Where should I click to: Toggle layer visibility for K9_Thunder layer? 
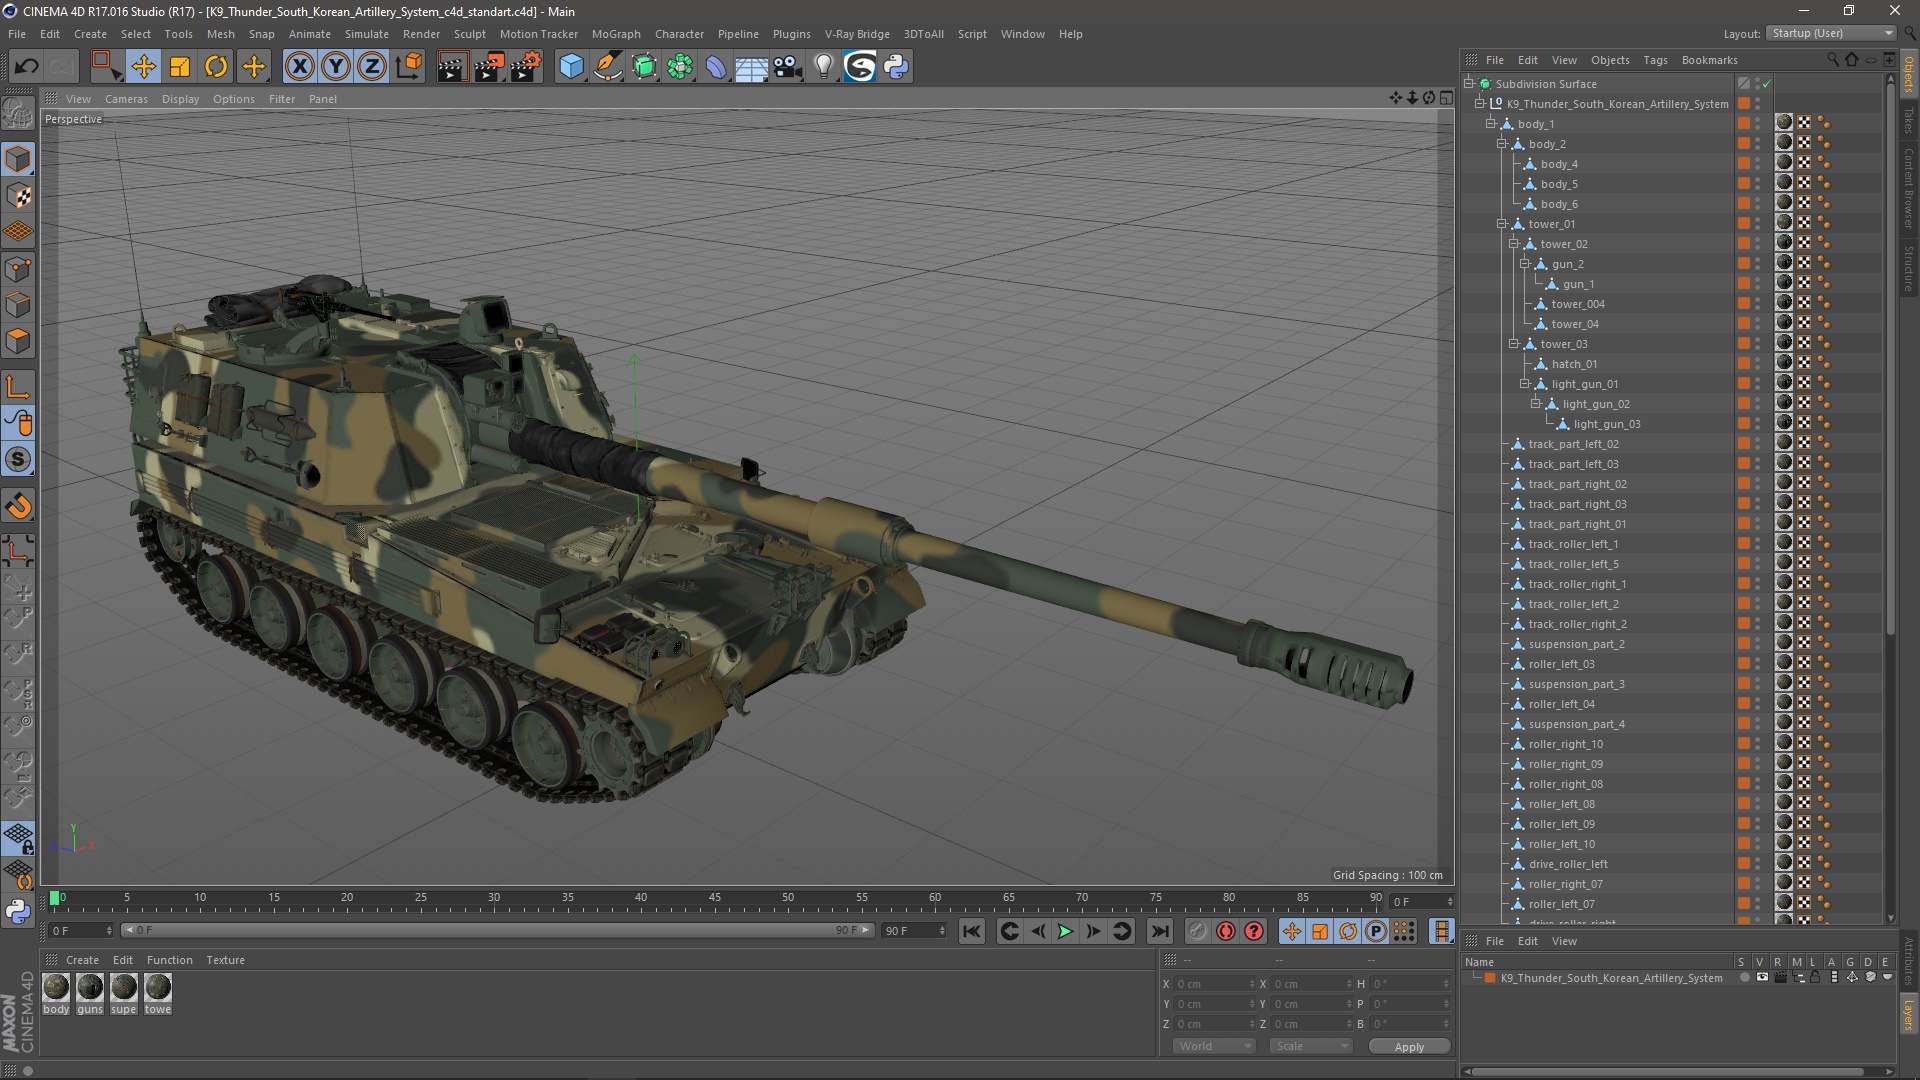(1762, 978)
